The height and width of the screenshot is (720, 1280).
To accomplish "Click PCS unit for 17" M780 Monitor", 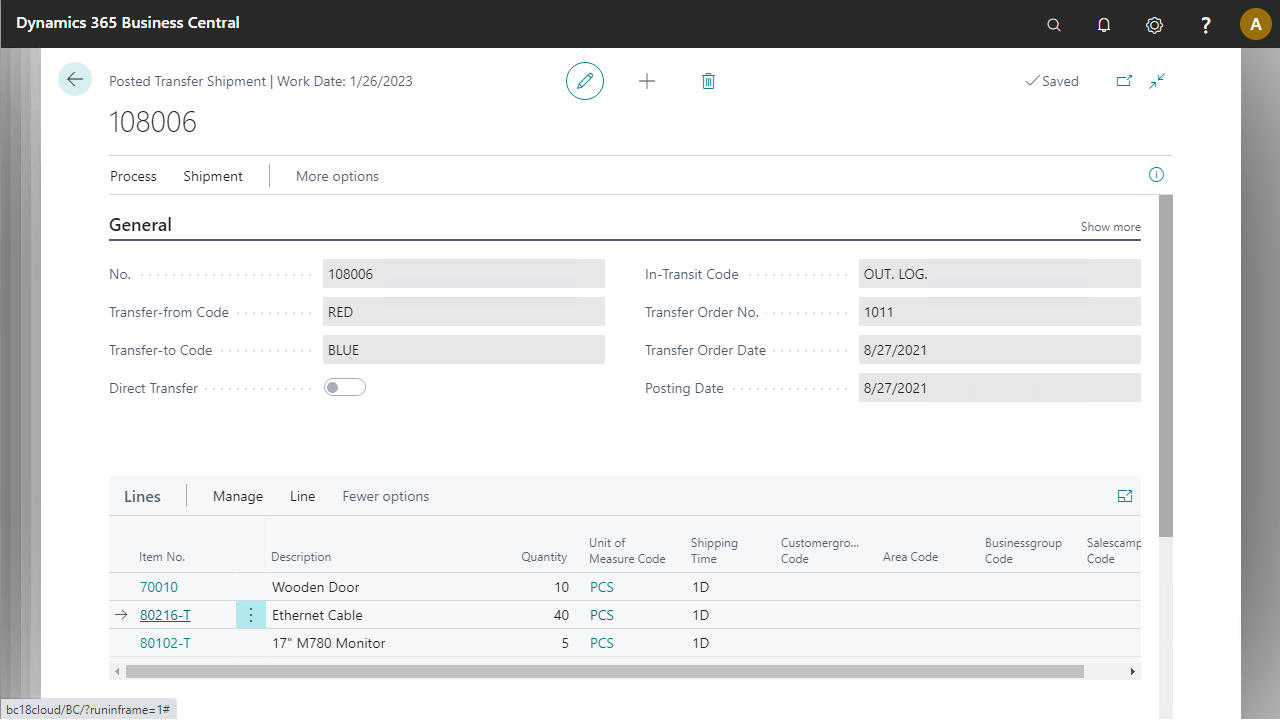I will click(602, 643).
